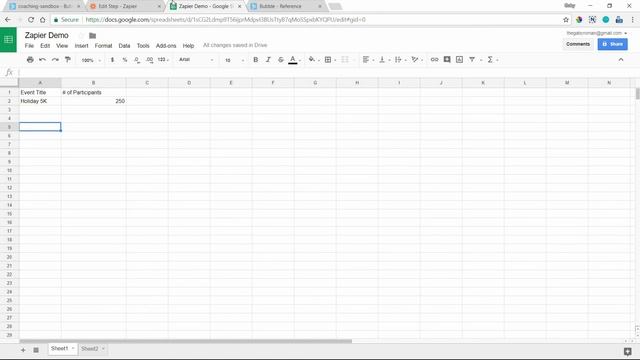Open the Add-ons menu
The height and width of the screenshot is (360, 640).
(166, 46)
